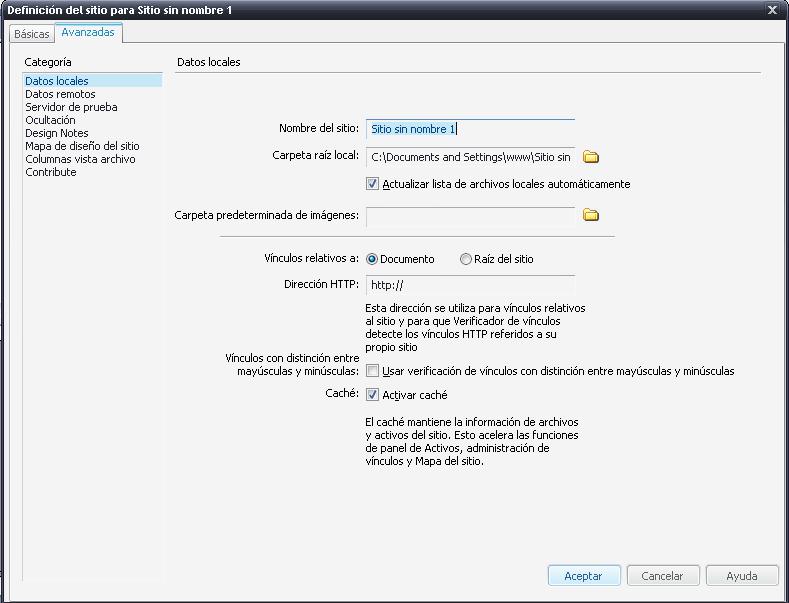The image size is (789, 603).
Task: Enable case-sensitive link verification checkbox
Action: pos(373,371)
